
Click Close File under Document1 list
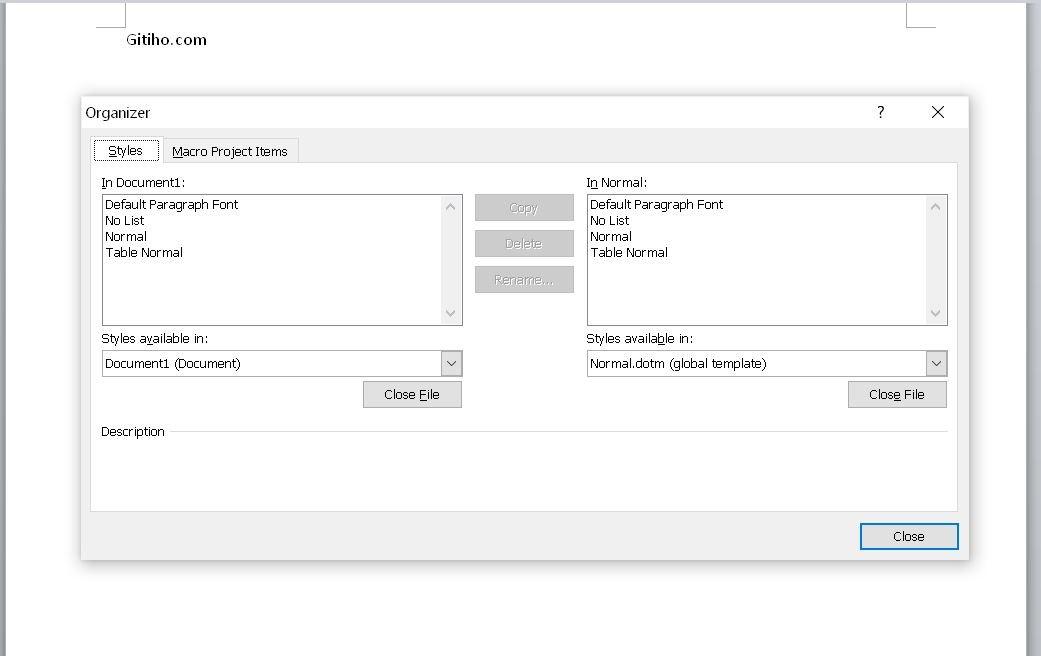412,394
